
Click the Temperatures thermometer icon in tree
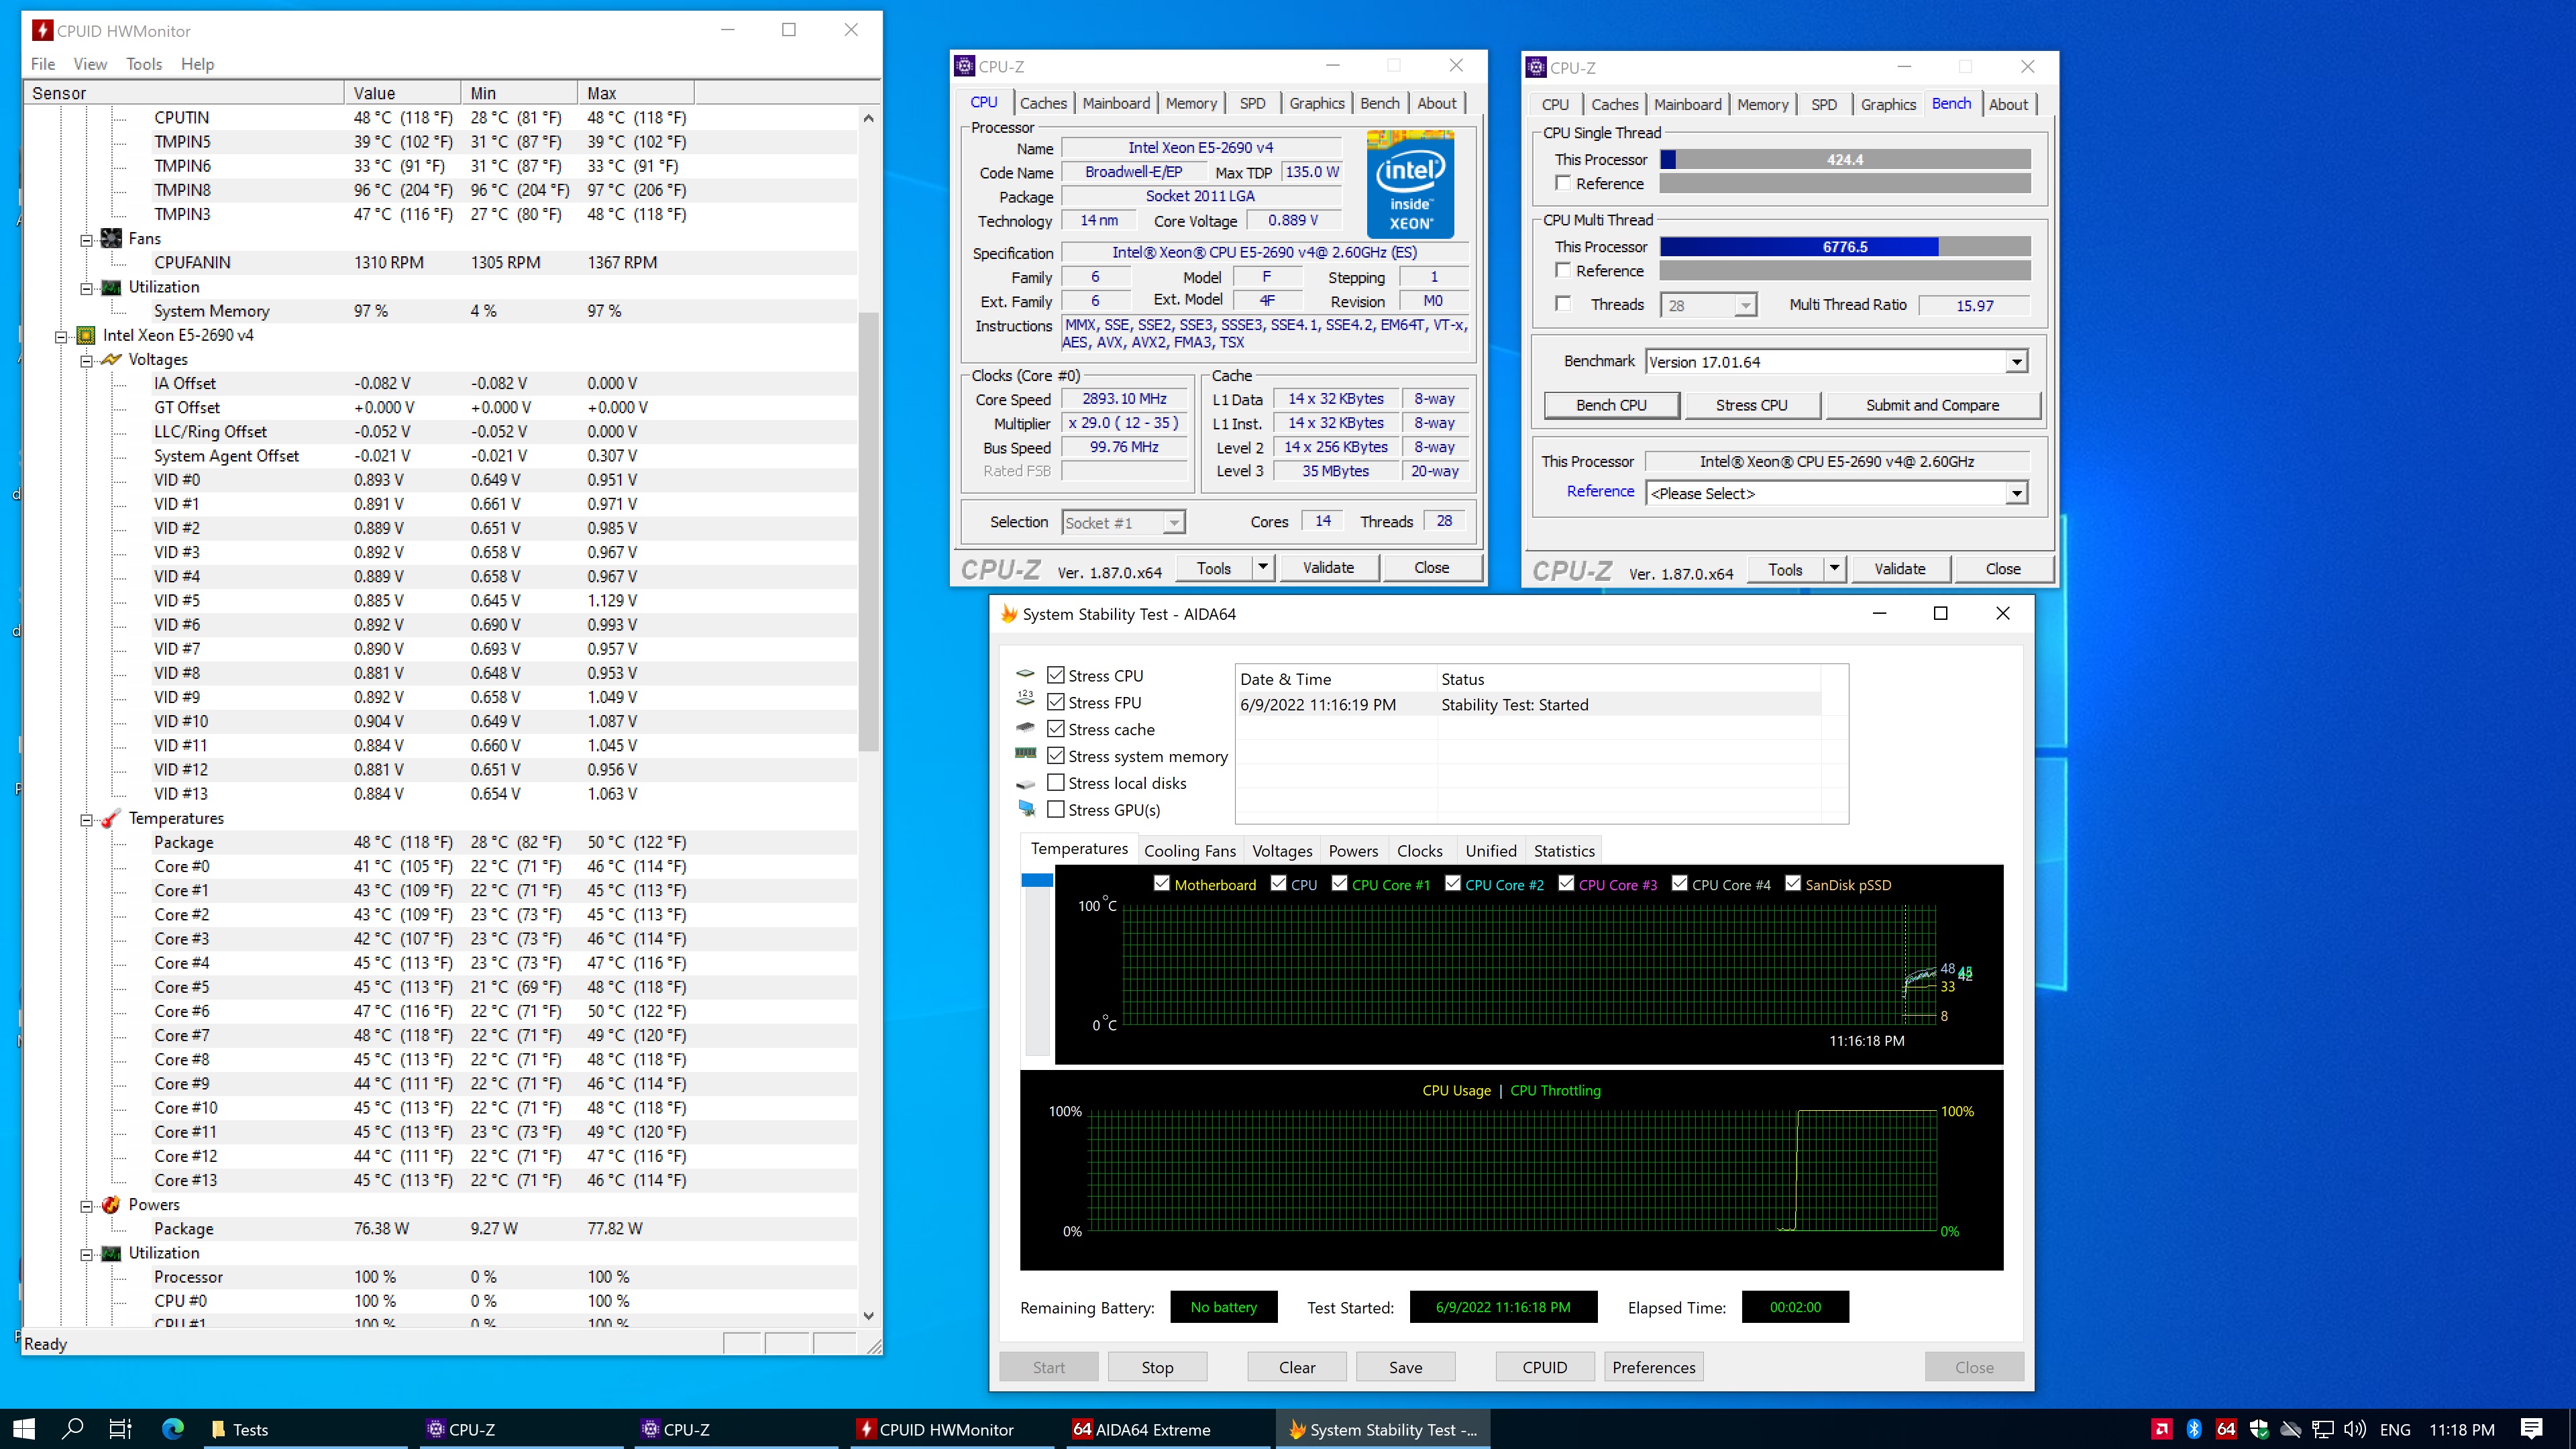pos(112,818)
